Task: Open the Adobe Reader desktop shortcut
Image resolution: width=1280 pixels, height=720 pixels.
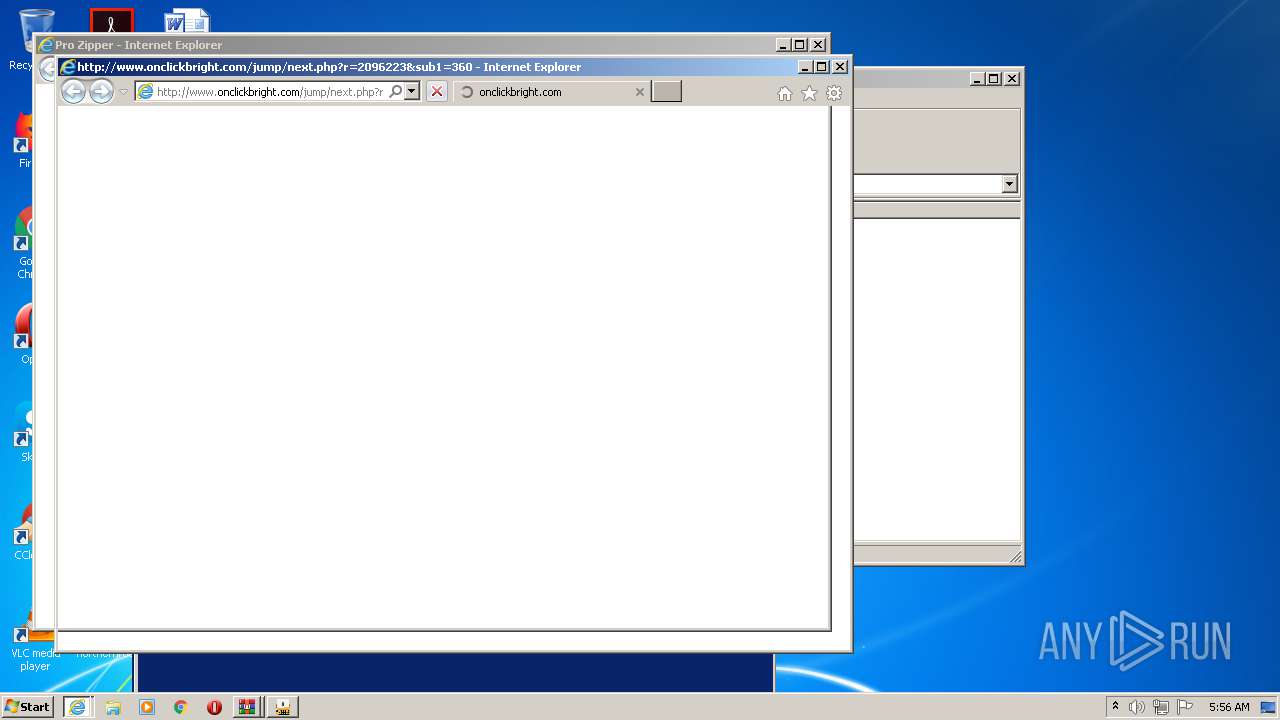Action: coord(111,21)
